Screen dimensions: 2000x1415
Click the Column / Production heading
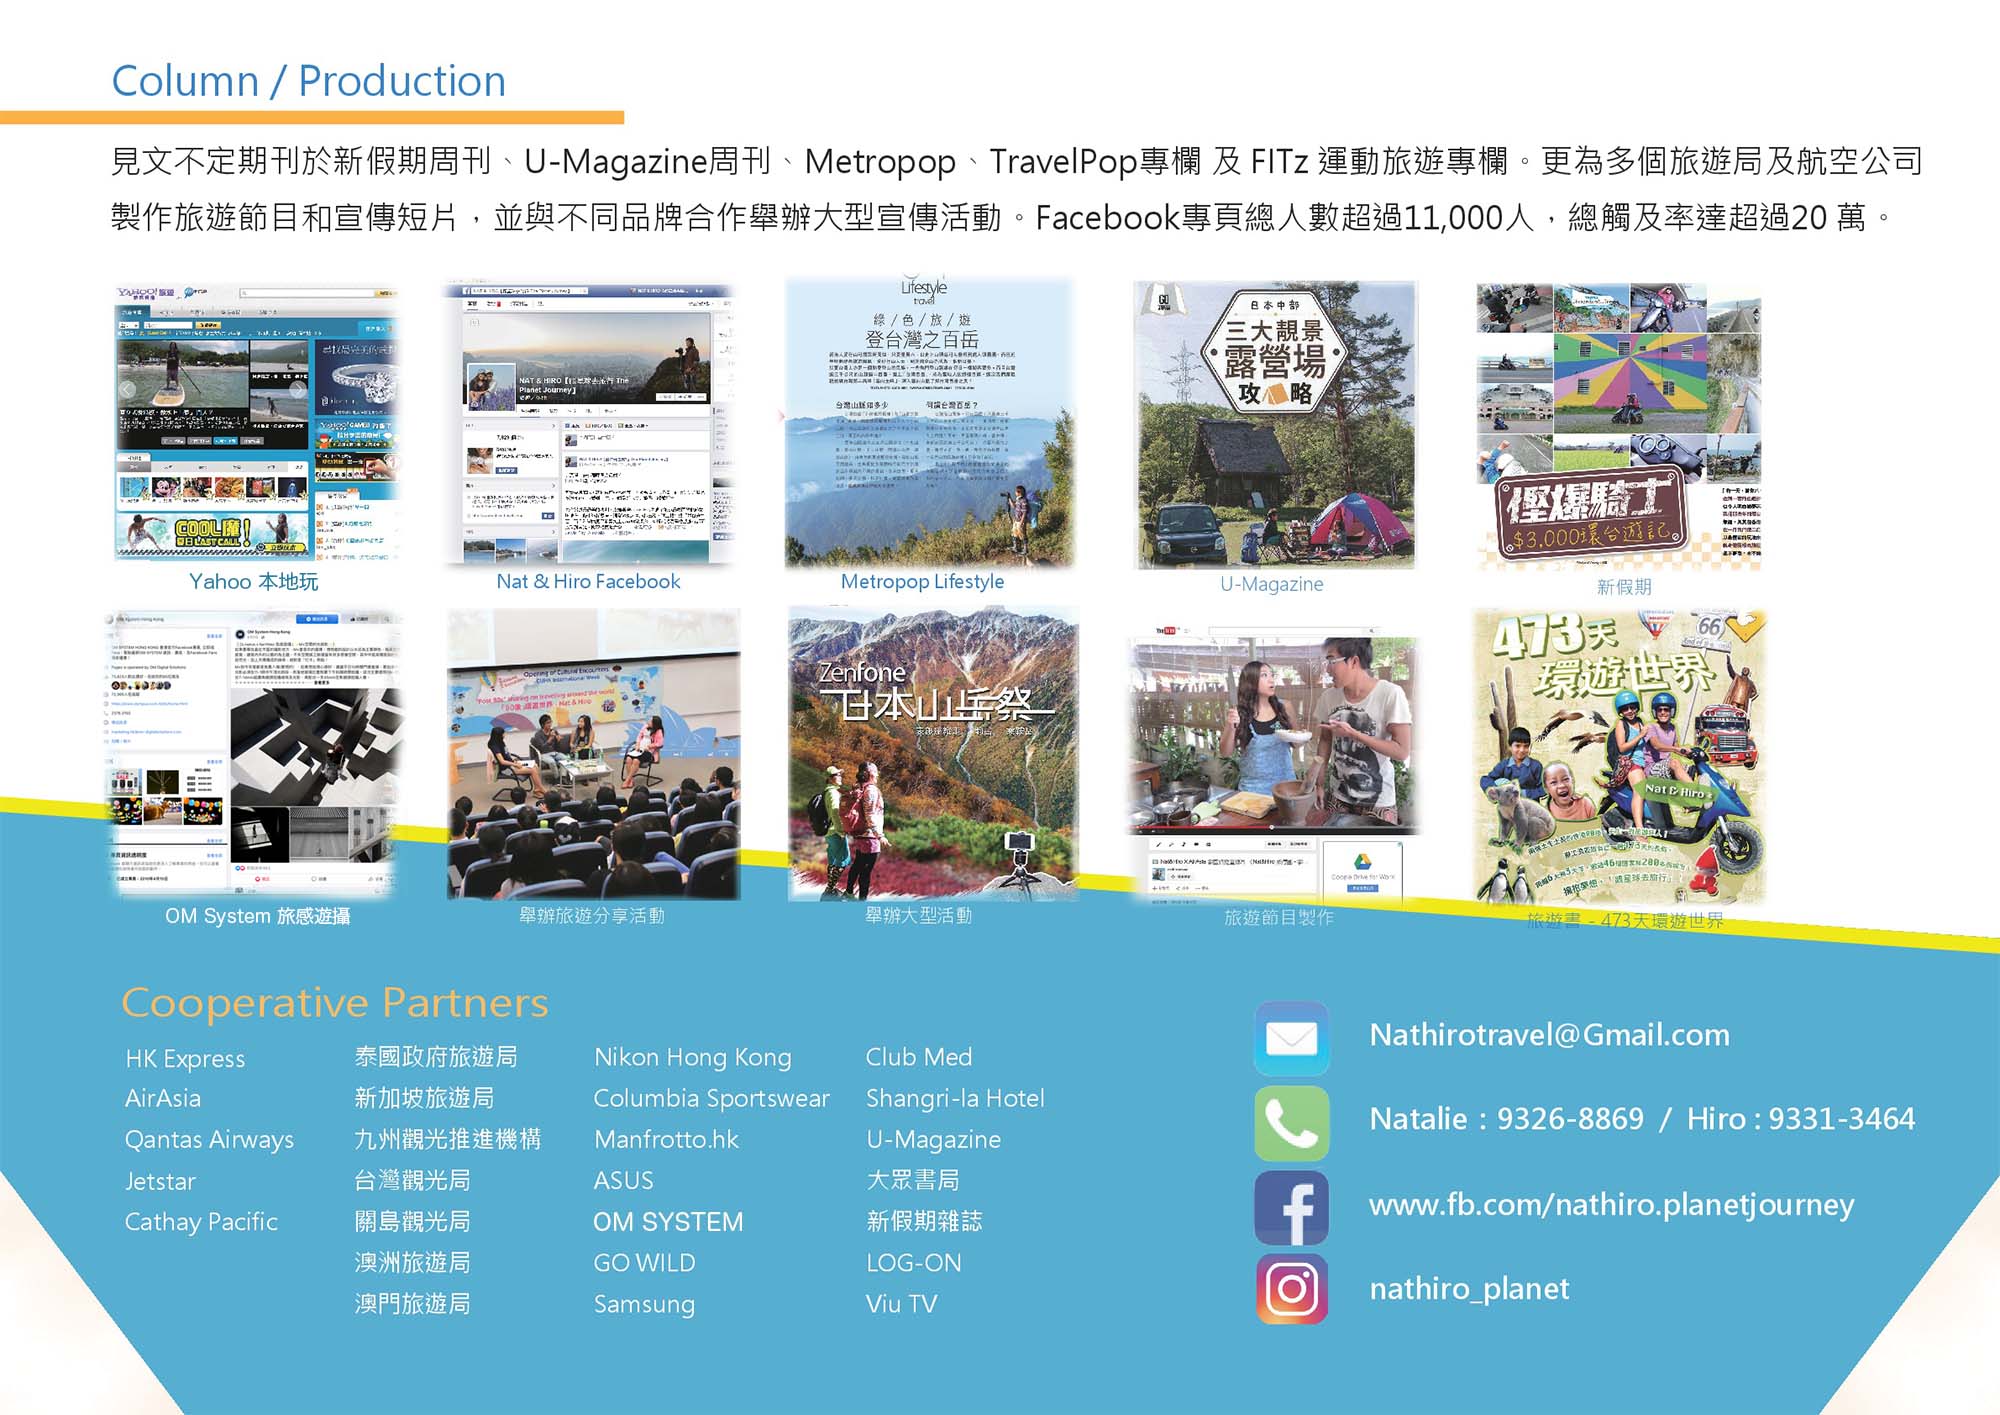(x=308, y=82)
